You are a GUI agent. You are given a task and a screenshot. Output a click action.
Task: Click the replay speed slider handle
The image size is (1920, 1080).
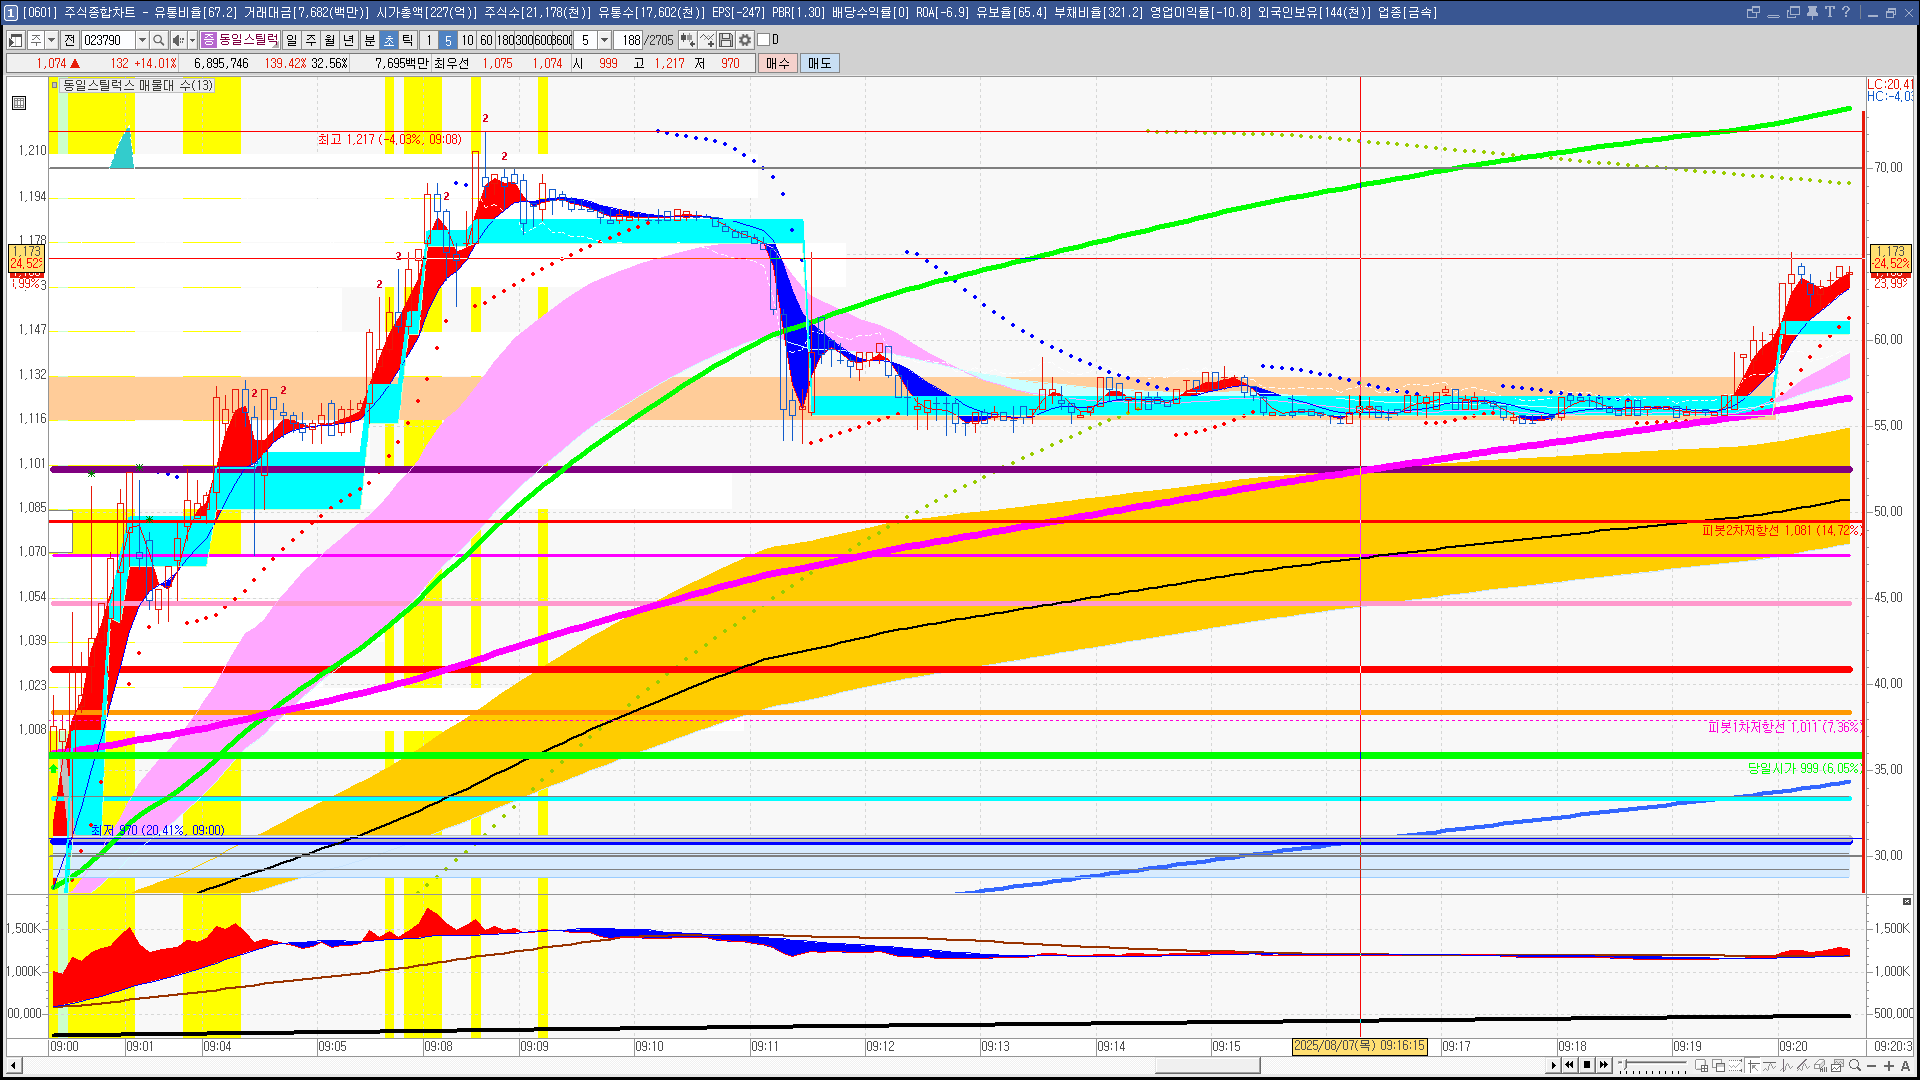pyautogui.click(x=1625, y=1065)
